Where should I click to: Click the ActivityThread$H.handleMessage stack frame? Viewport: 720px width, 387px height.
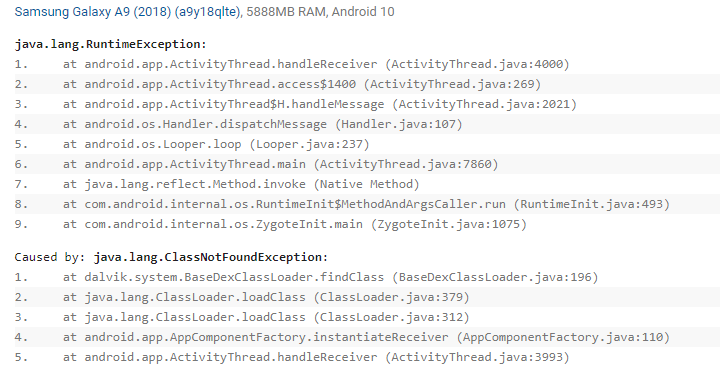(367, 104)
